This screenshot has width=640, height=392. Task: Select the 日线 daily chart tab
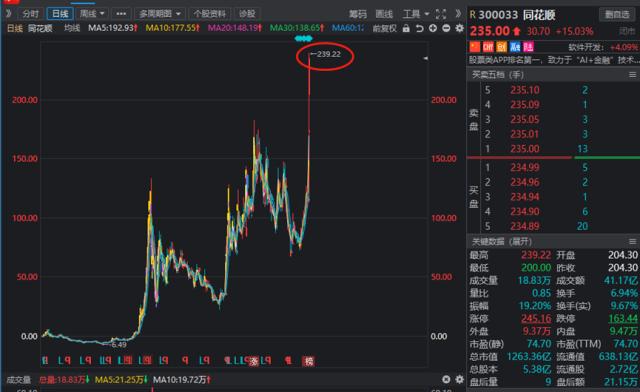(x=60, y=13)
